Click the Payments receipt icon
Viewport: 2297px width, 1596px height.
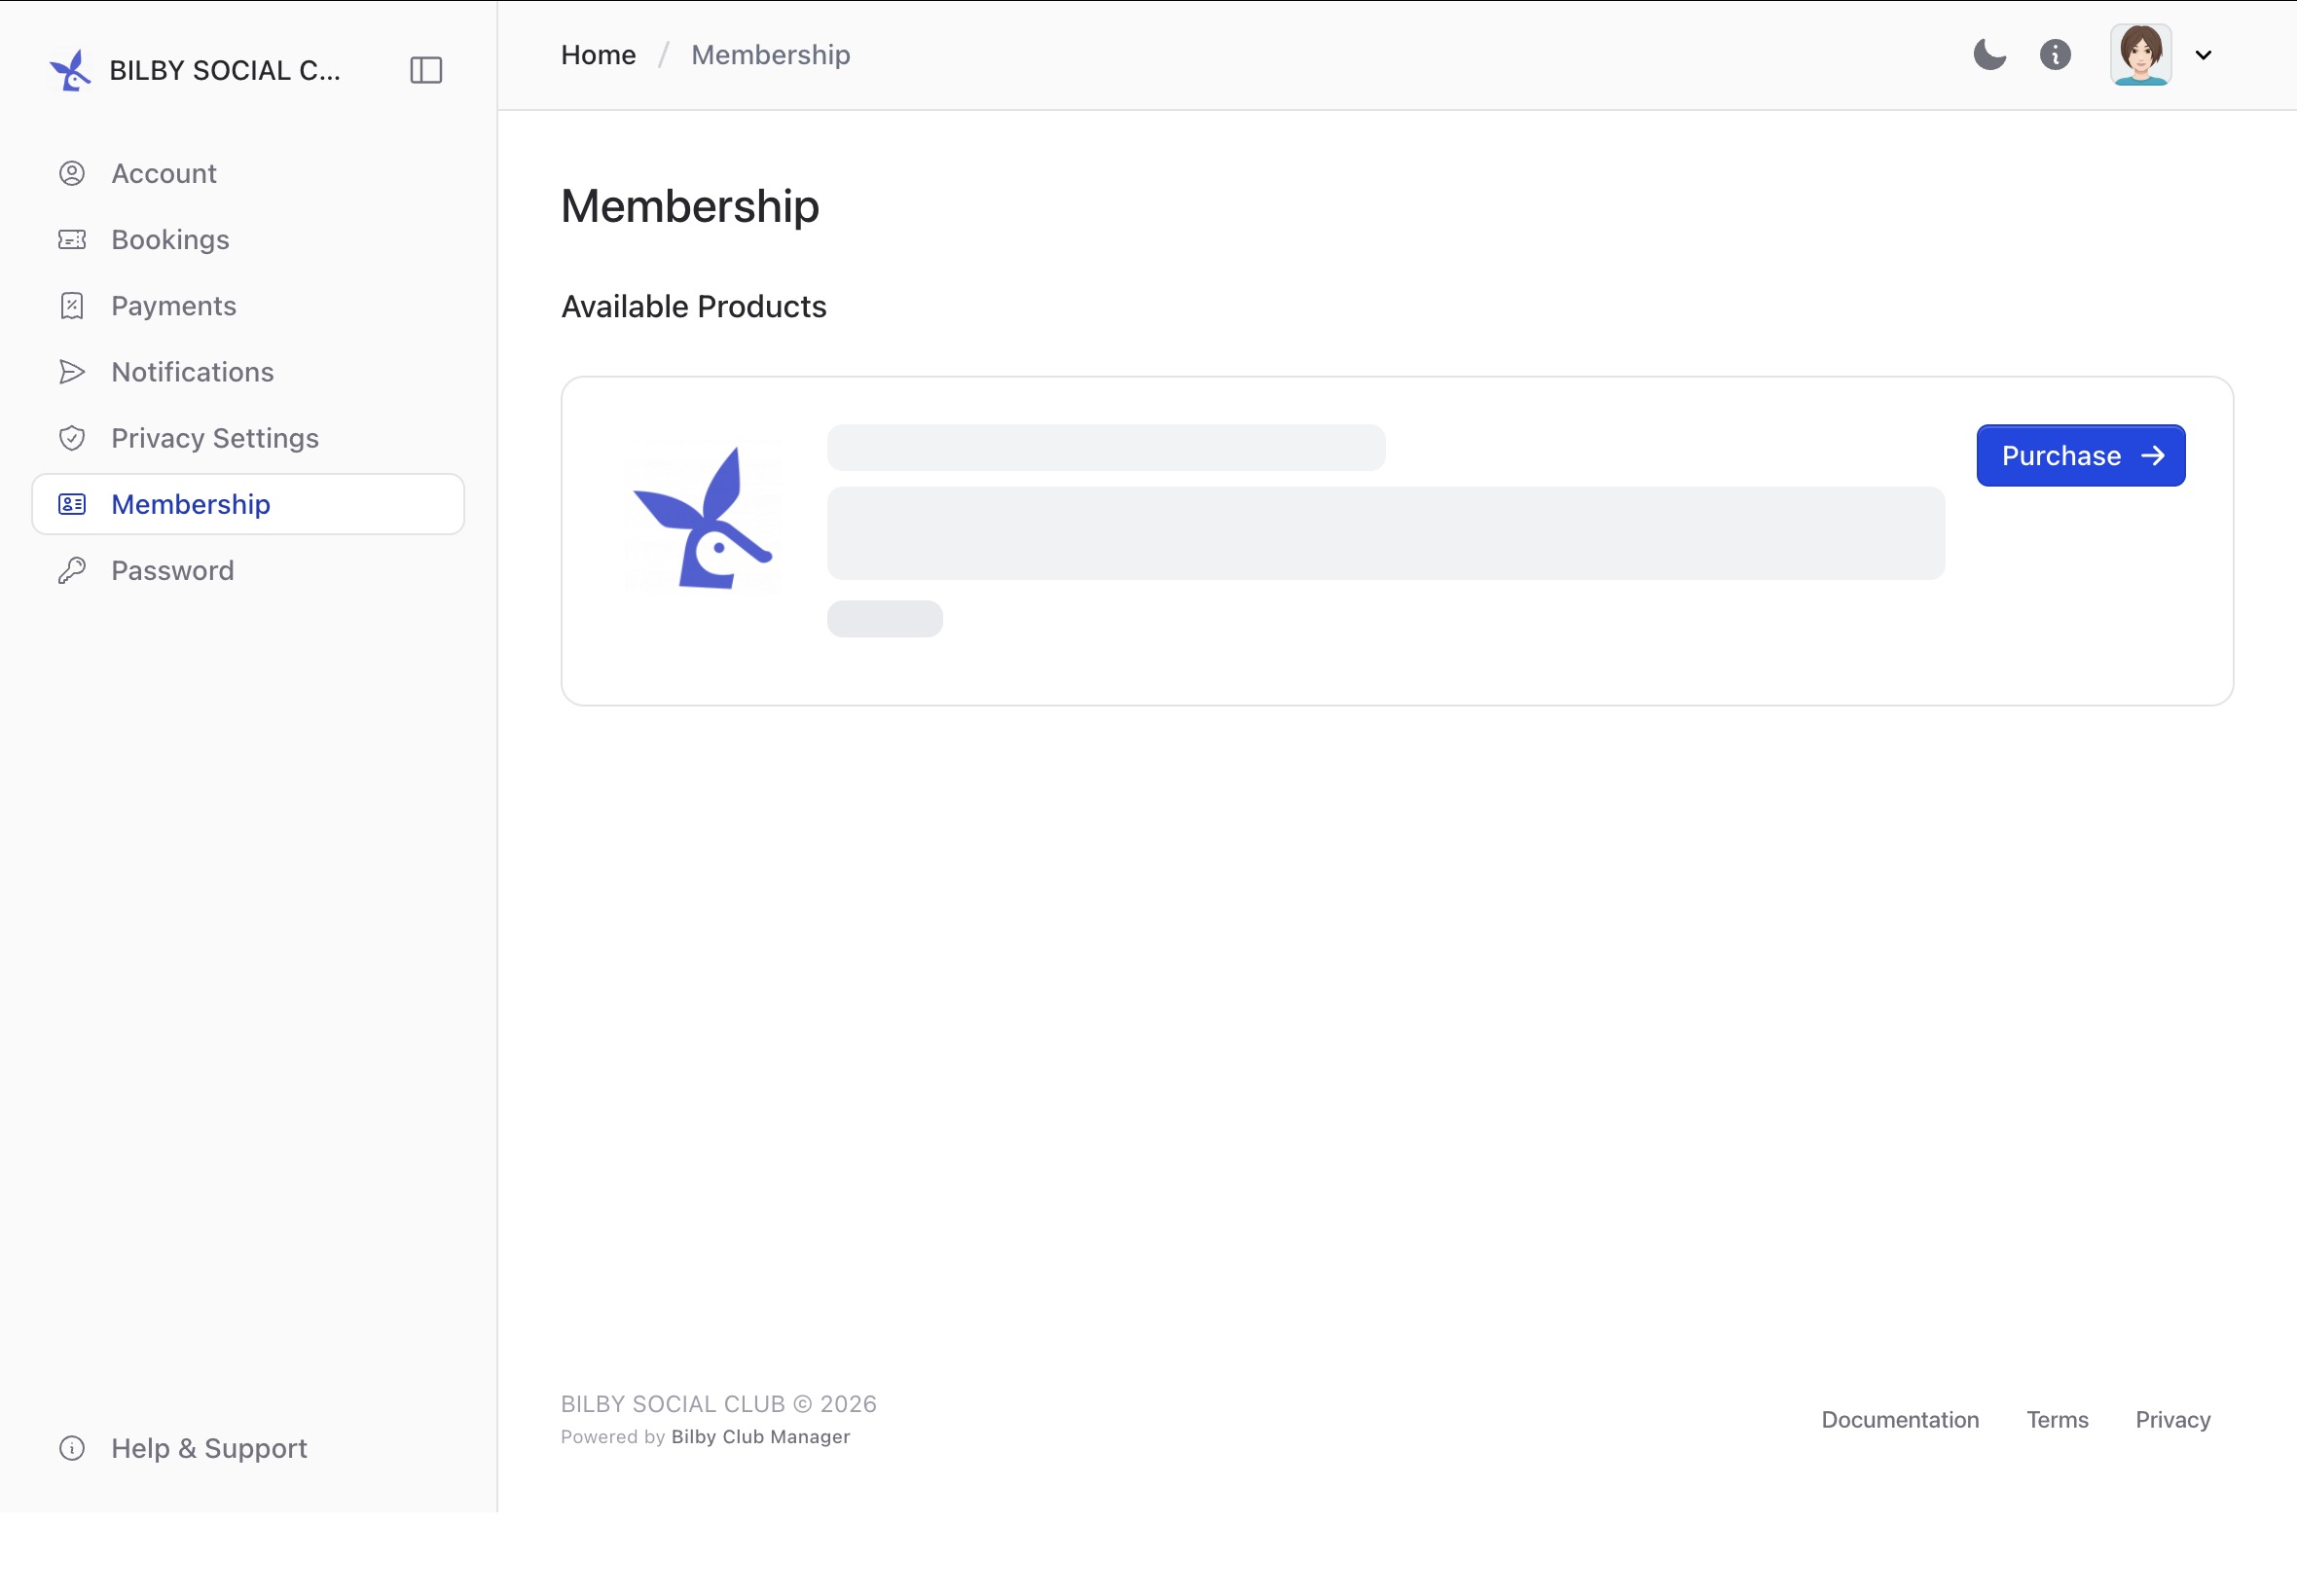(72, 305)
